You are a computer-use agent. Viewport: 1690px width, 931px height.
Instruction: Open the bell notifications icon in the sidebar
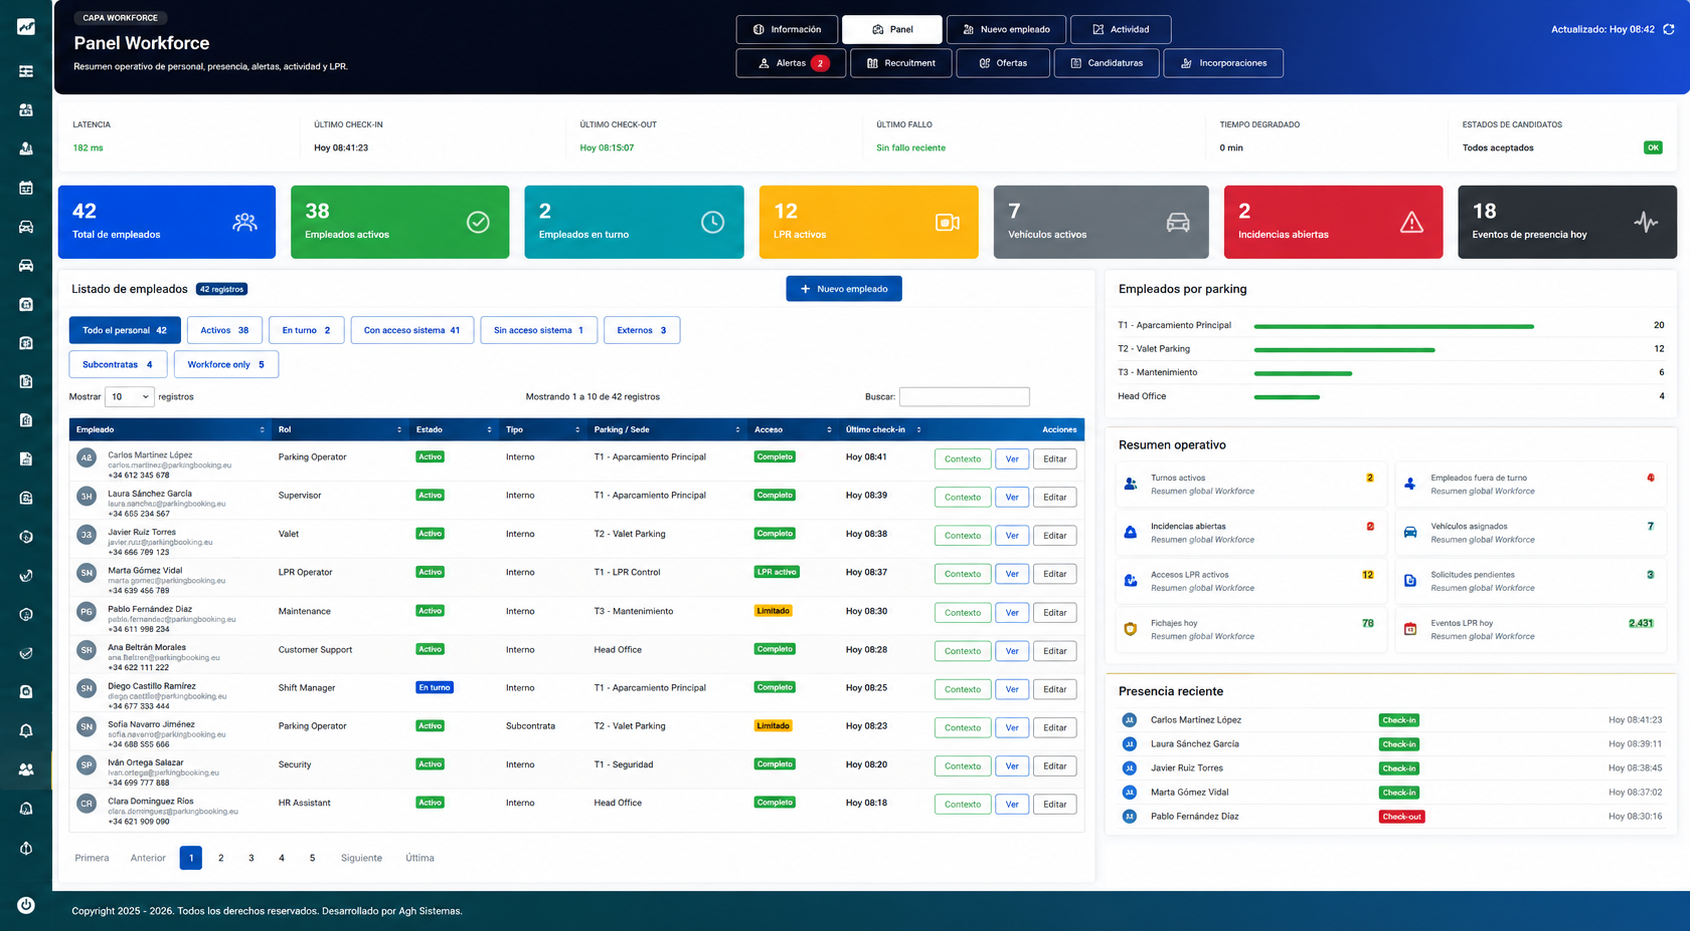pos(26,731)
